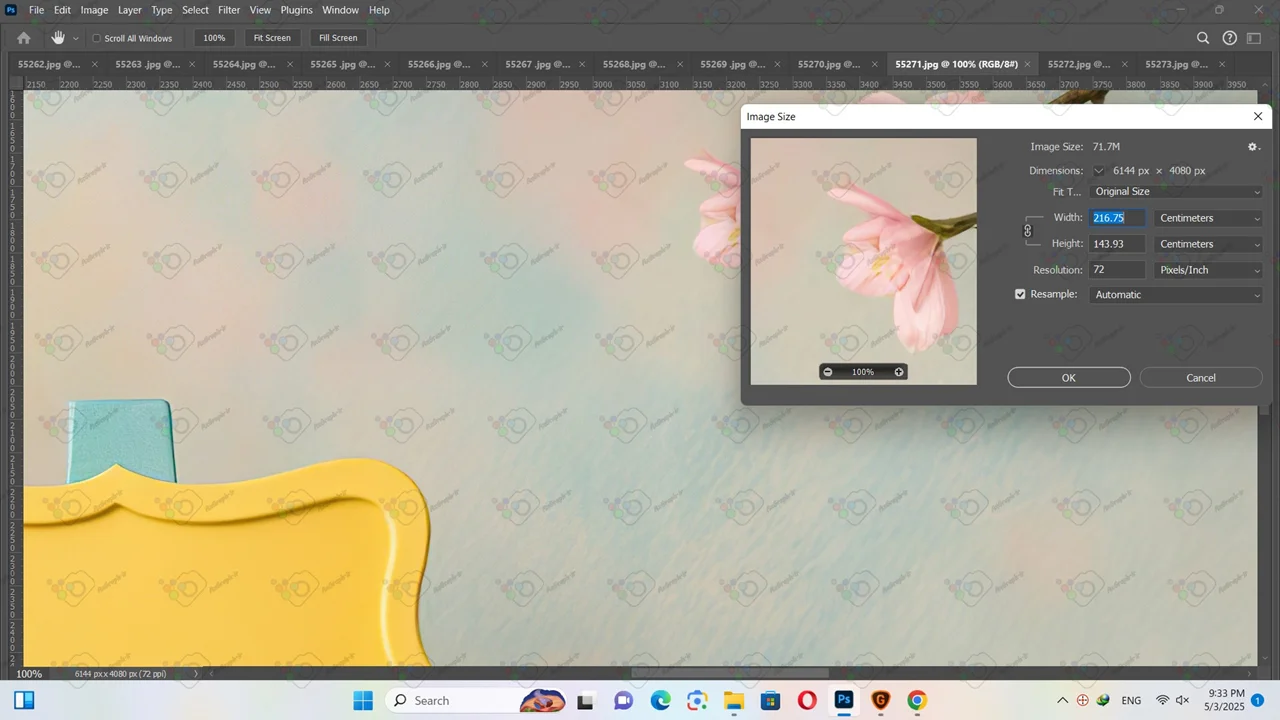Enable Scroll All Windows checkbox
1280x720 pixels.
click(97, 39)
